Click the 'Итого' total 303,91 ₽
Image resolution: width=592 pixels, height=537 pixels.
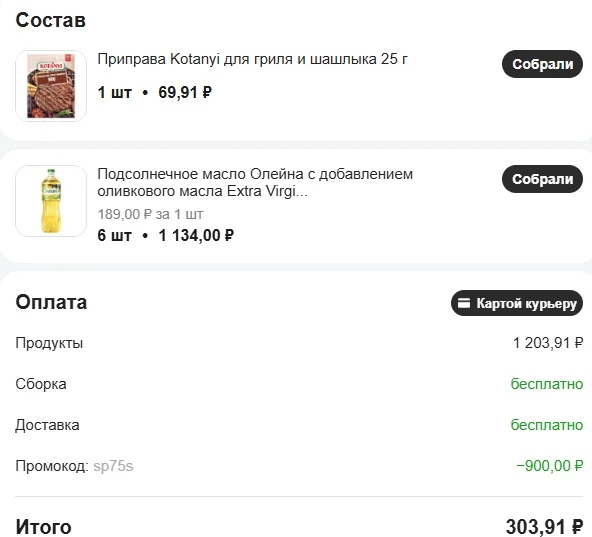point(544,527)
